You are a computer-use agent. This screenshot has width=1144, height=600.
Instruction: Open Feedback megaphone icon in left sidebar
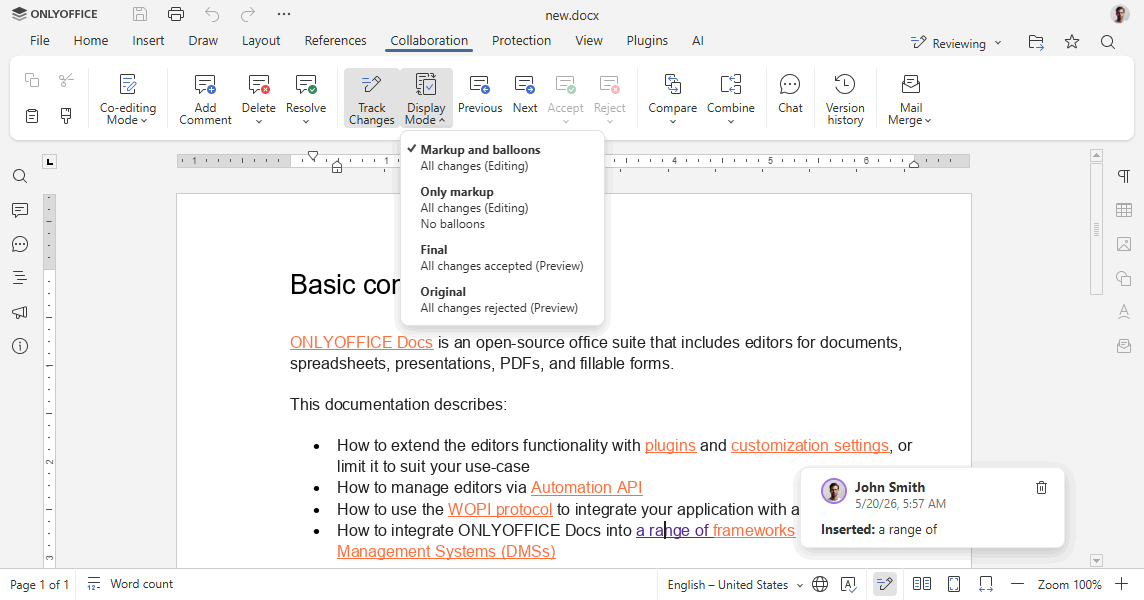tap(20, 312)
